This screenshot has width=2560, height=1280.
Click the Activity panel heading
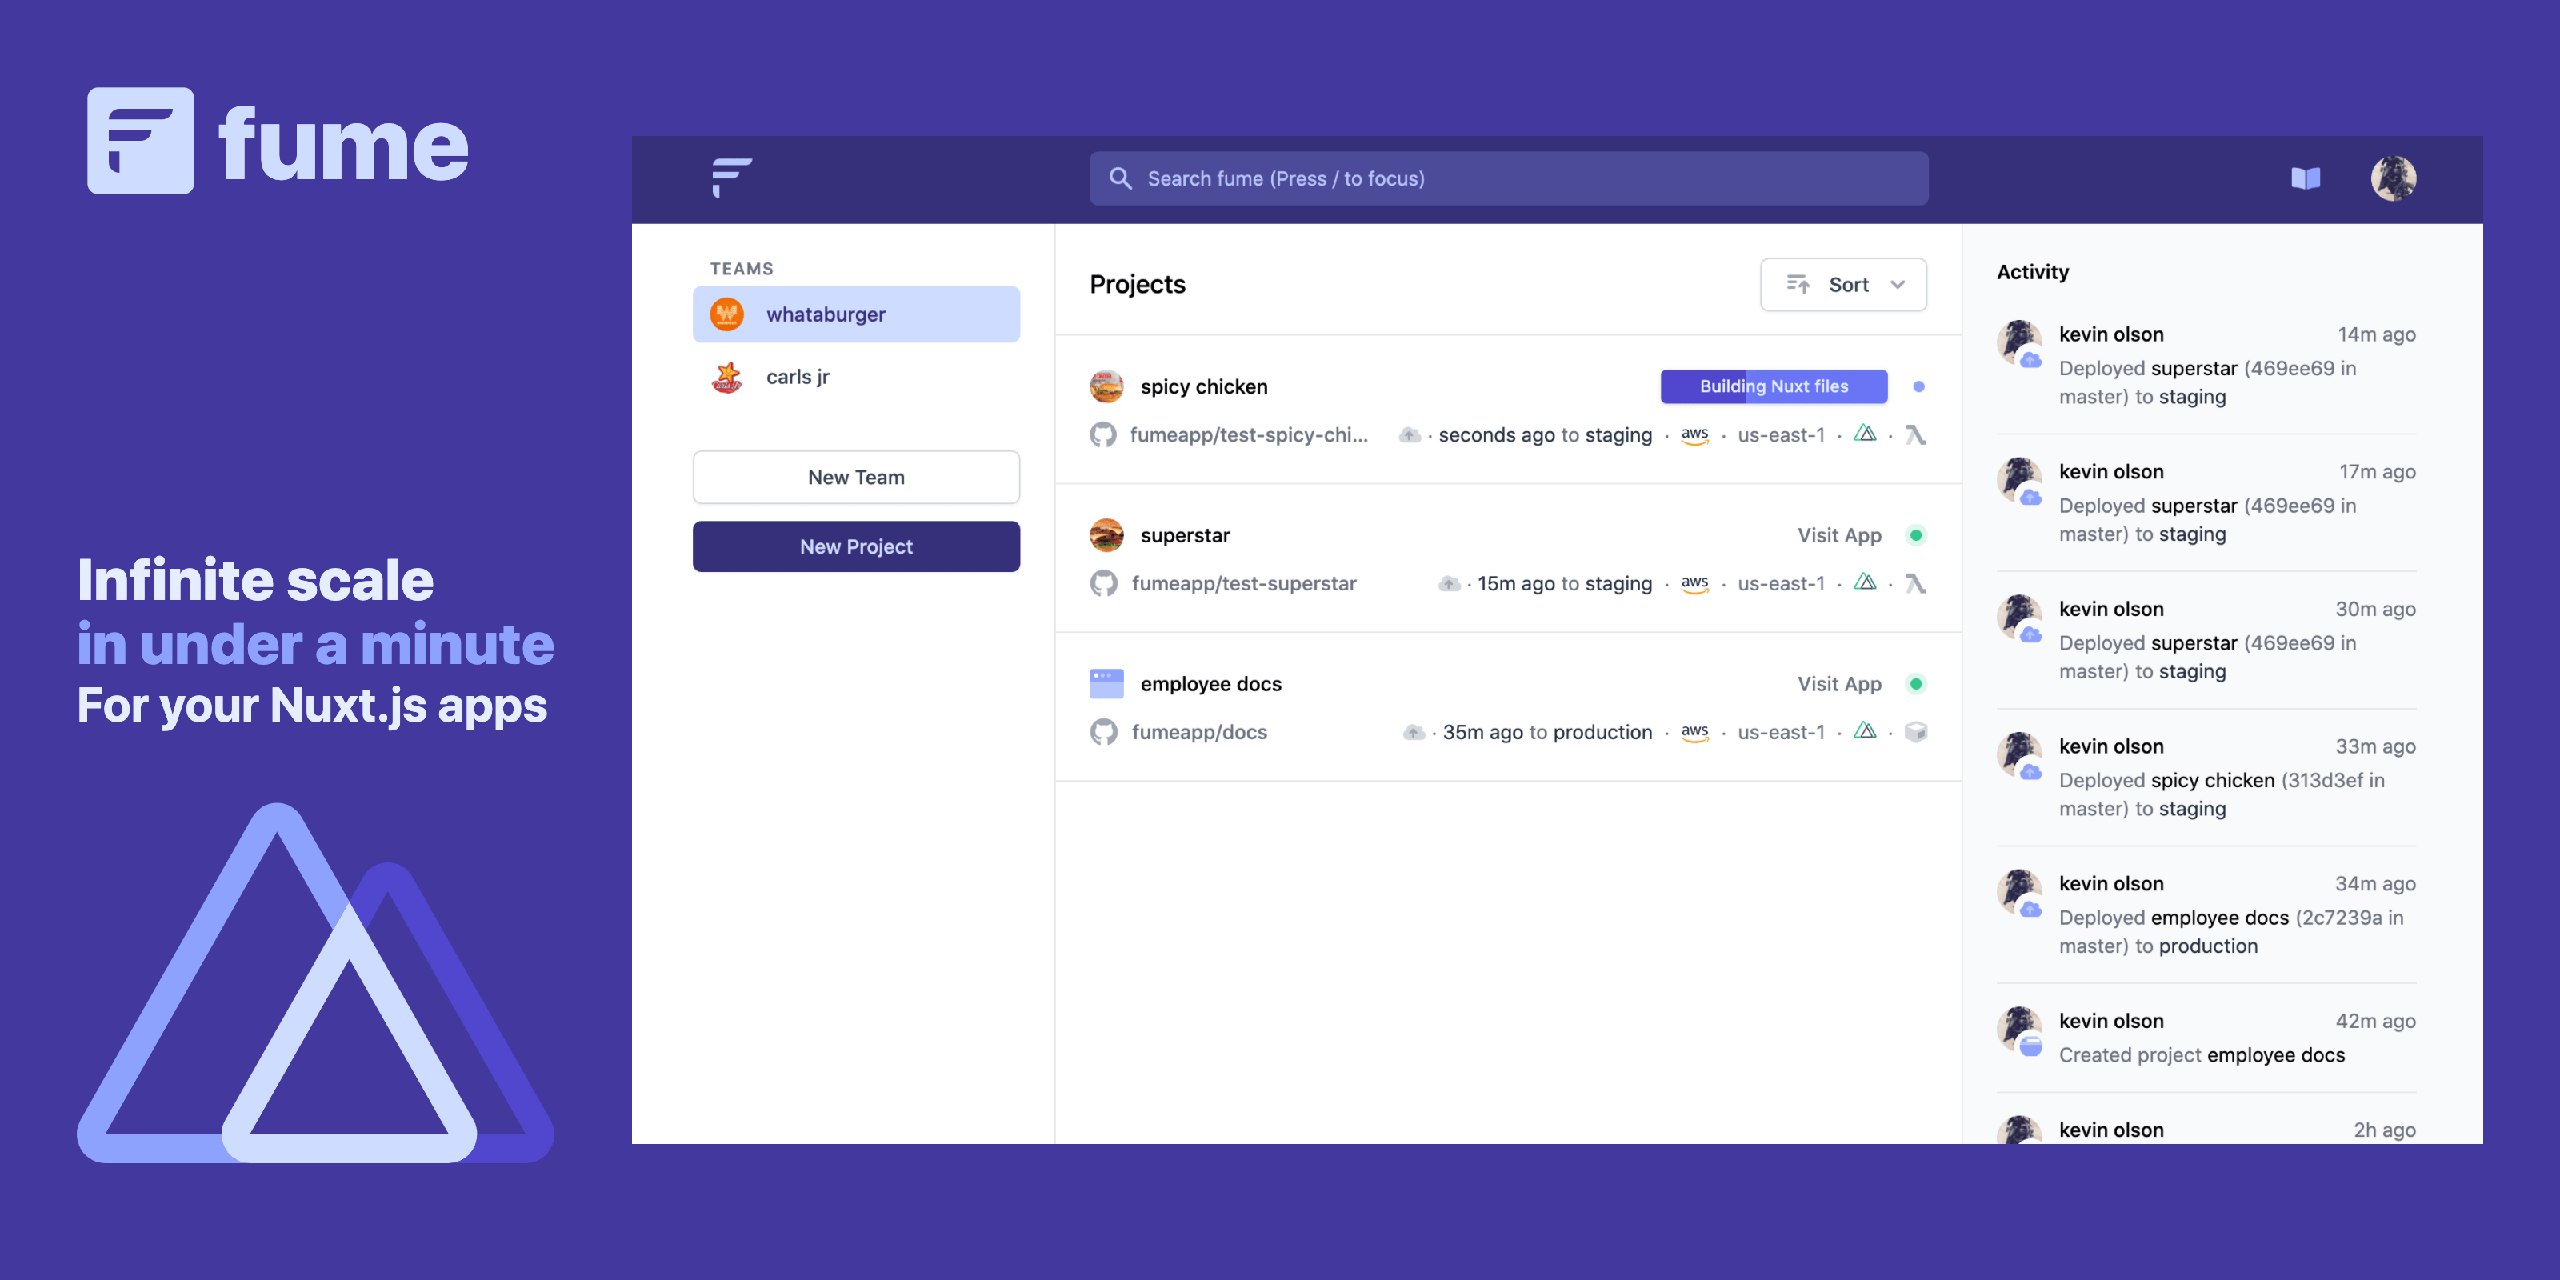(2033, 272)
